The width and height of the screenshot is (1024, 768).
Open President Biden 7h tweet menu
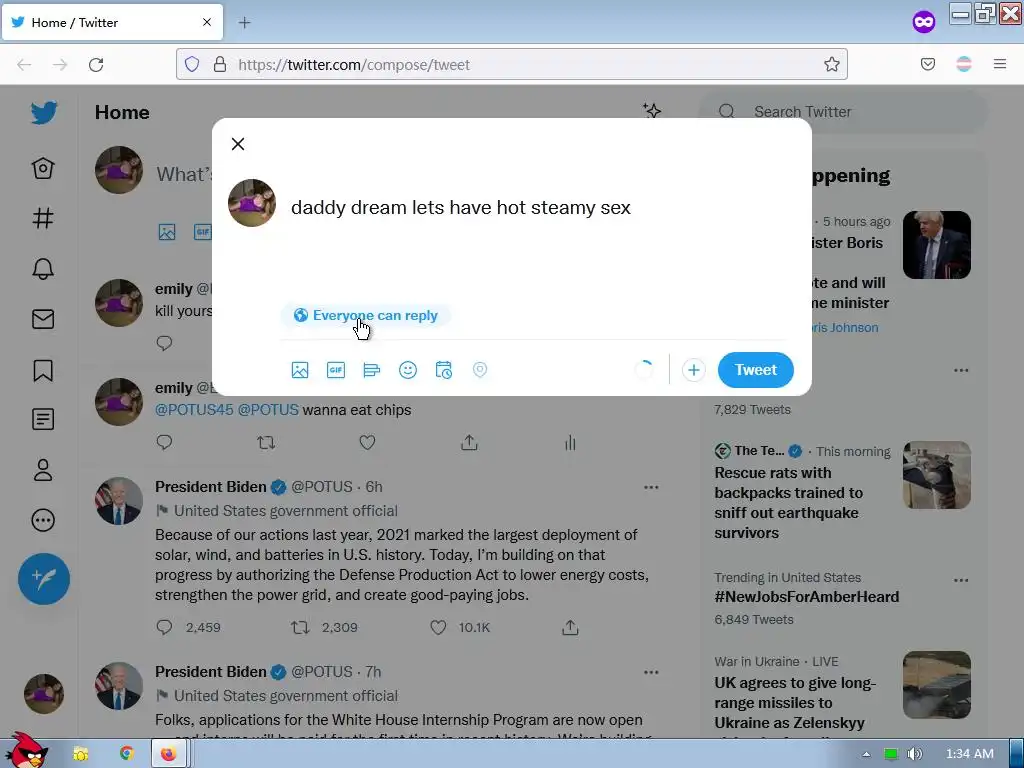click(651, 672)
